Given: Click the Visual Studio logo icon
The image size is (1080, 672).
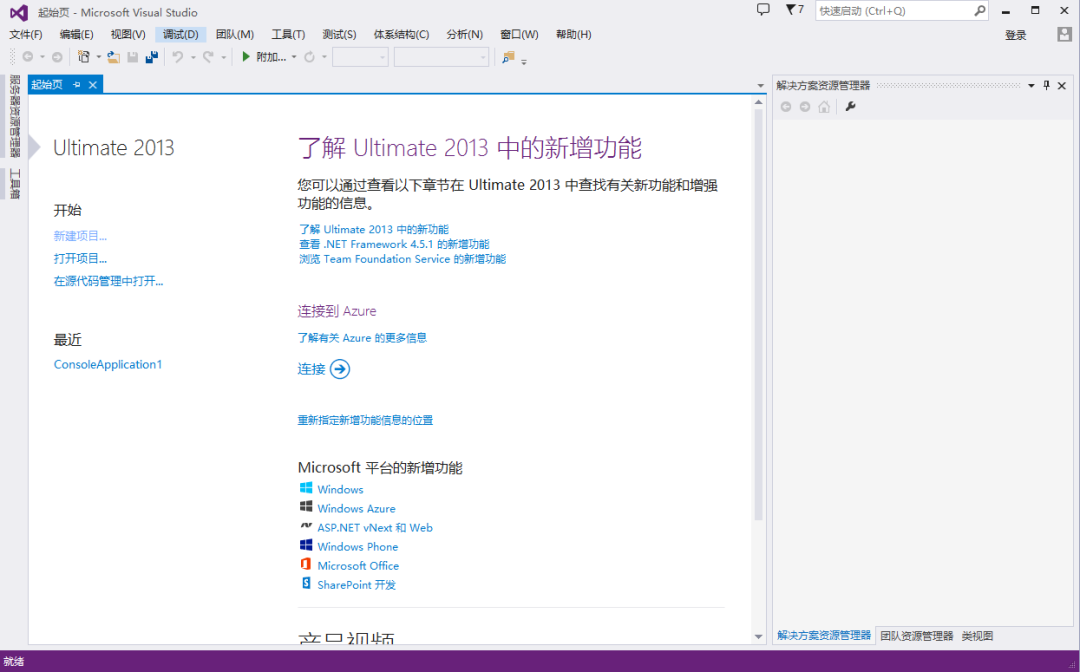Looking at the screenshot, I should [19, 12].
